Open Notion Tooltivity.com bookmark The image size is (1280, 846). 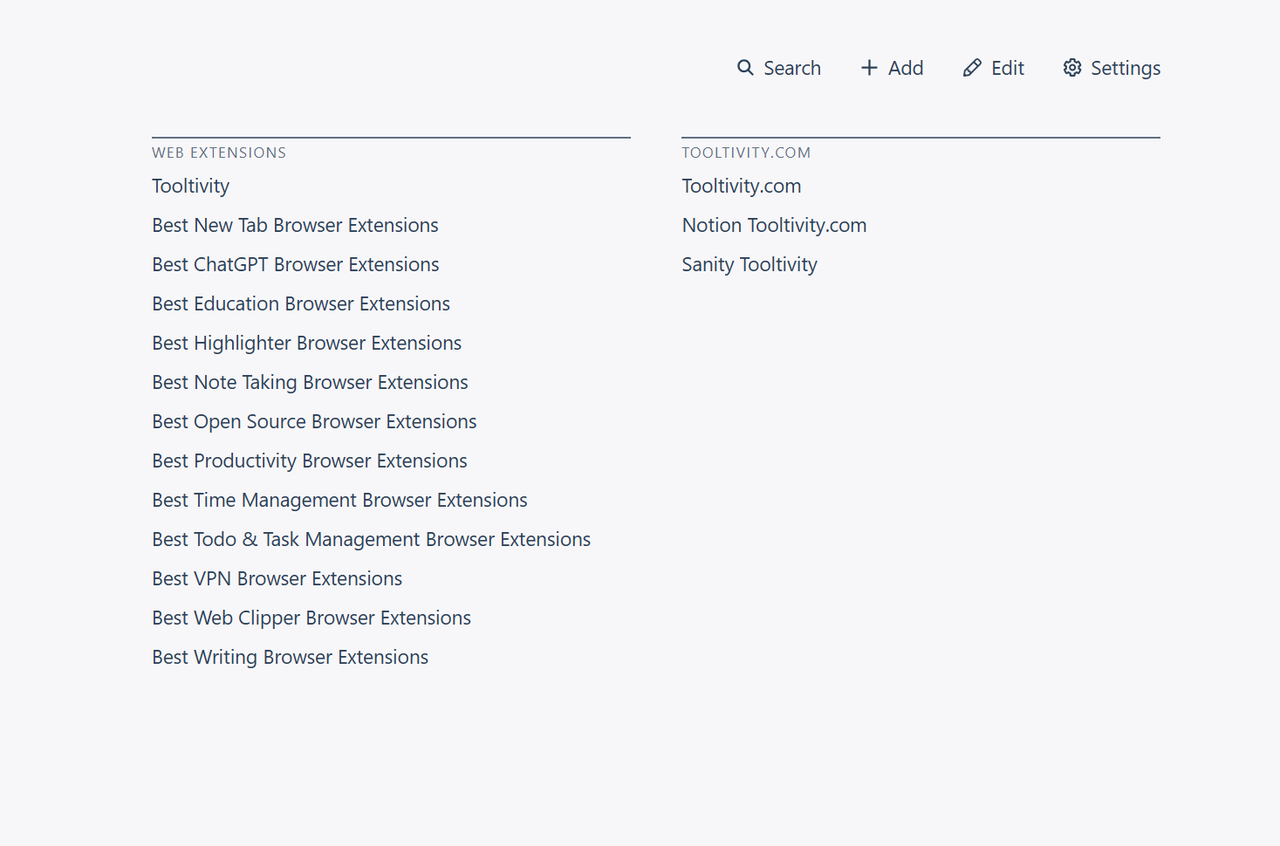click(774, 225)
